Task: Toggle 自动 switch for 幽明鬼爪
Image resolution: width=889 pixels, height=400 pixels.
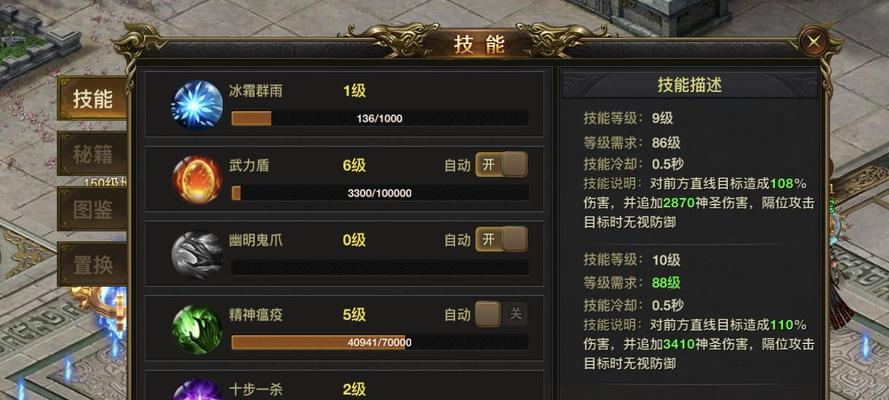Action: click(x=501, y=239)
